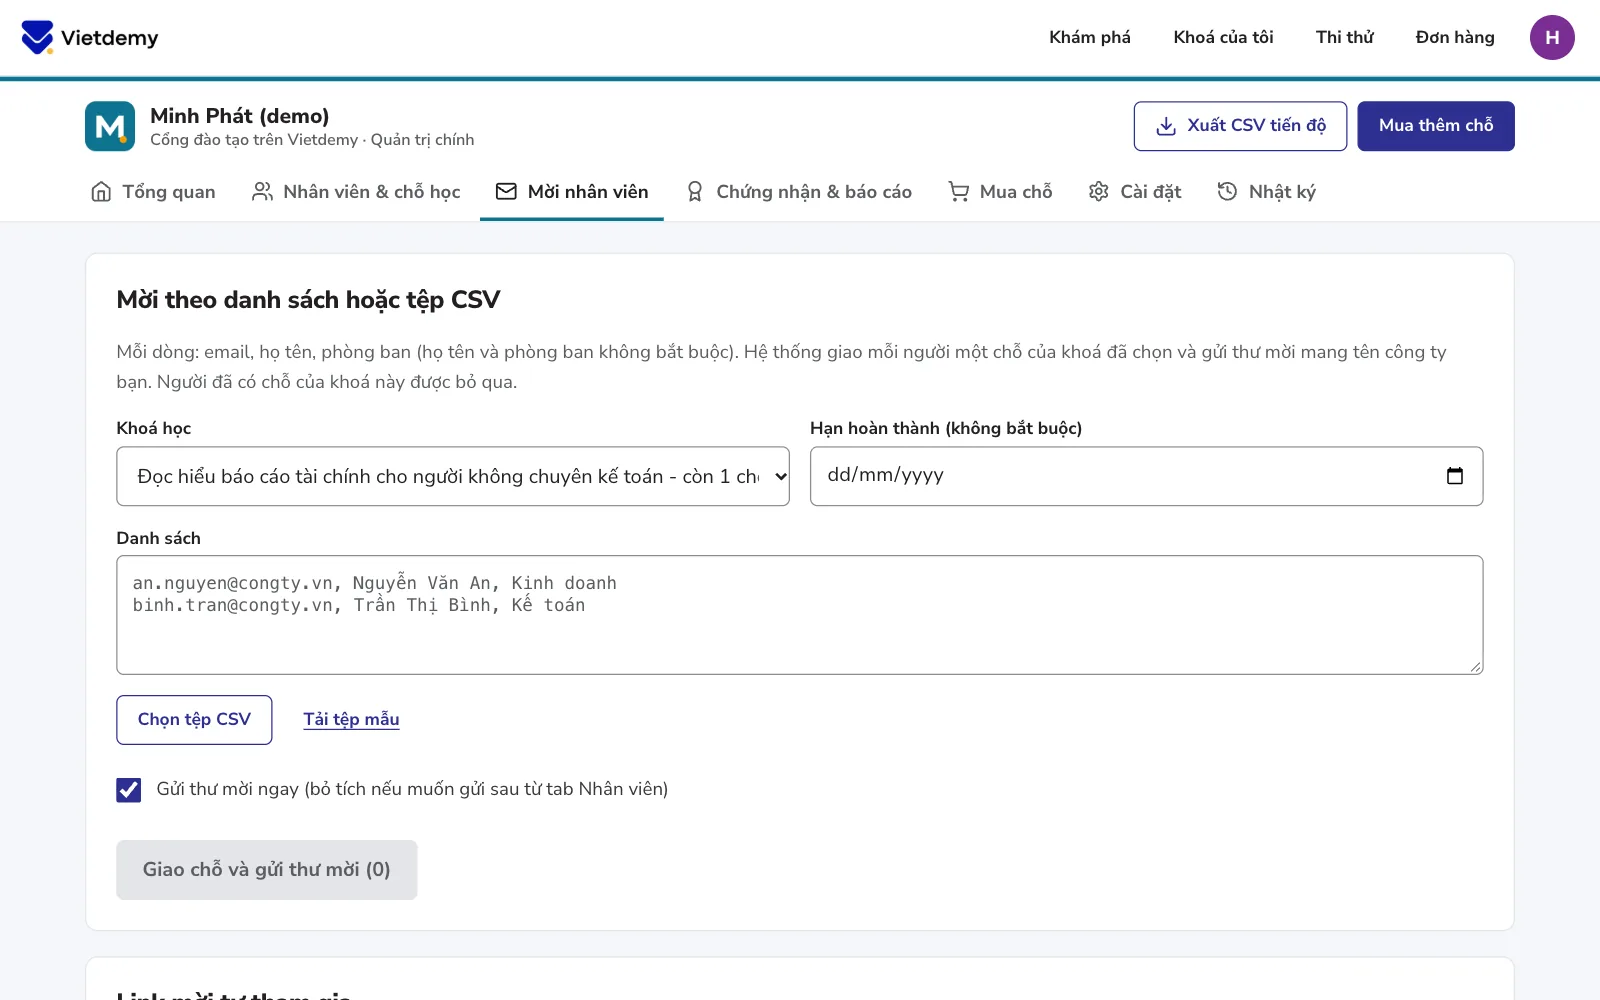This screenshot has height=1000, width=1600.
Task: Open the Nhật ký tab
Action: tap(1266, 192)
